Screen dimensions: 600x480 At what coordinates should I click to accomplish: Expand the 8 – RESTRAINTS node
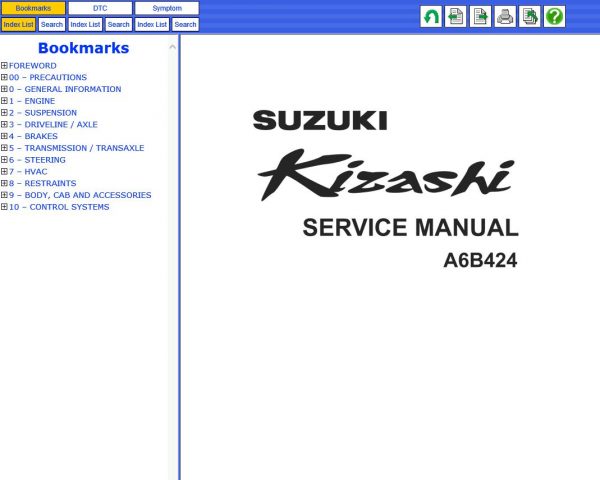(x=4, y=183)
